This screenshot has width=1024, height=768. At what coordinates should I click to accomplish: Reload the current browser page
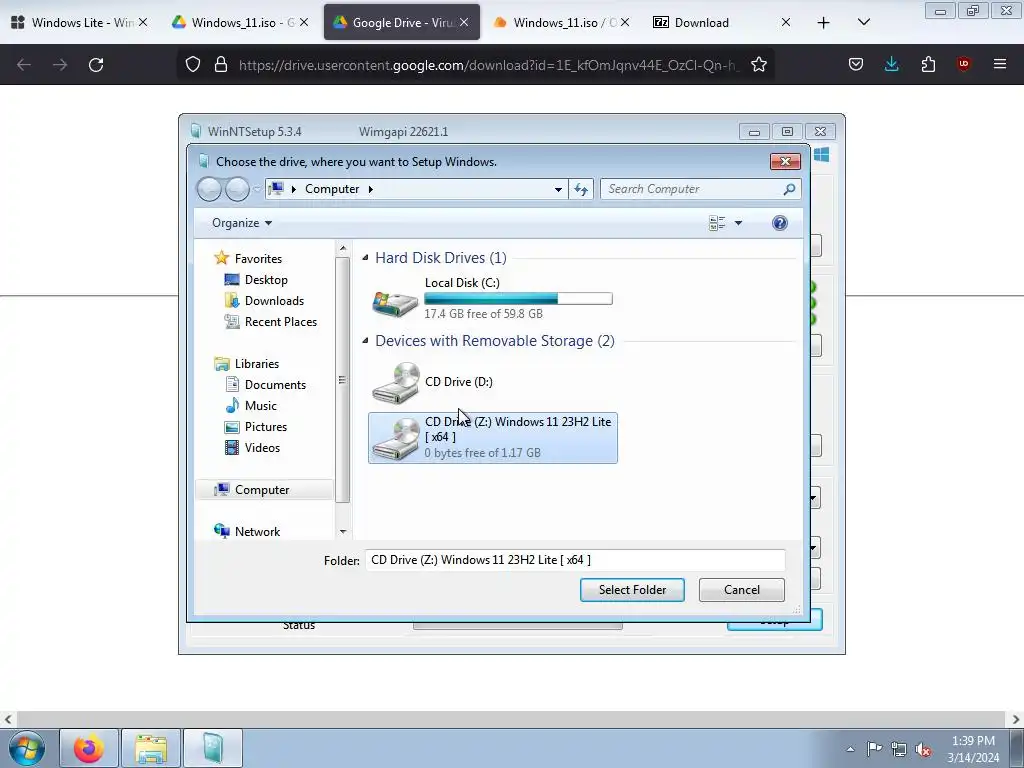(x=96, y=64)
